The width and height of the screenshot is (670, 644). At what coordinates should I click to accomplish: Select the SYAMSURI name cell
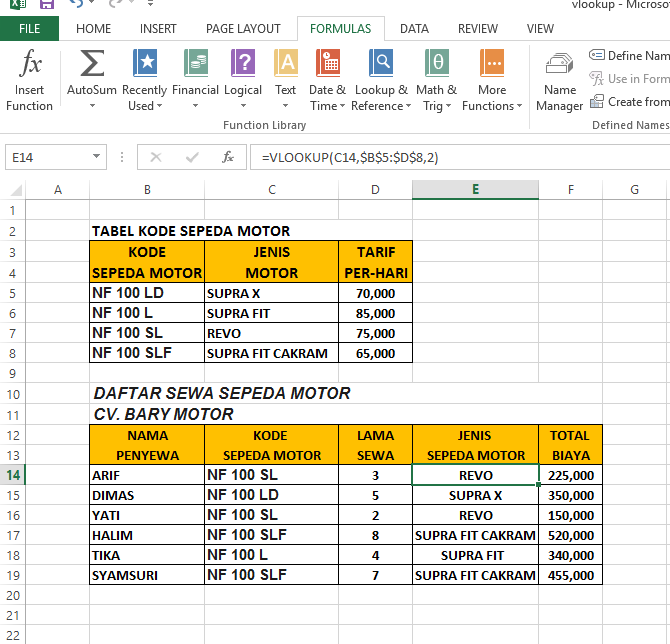coord(147,575)
